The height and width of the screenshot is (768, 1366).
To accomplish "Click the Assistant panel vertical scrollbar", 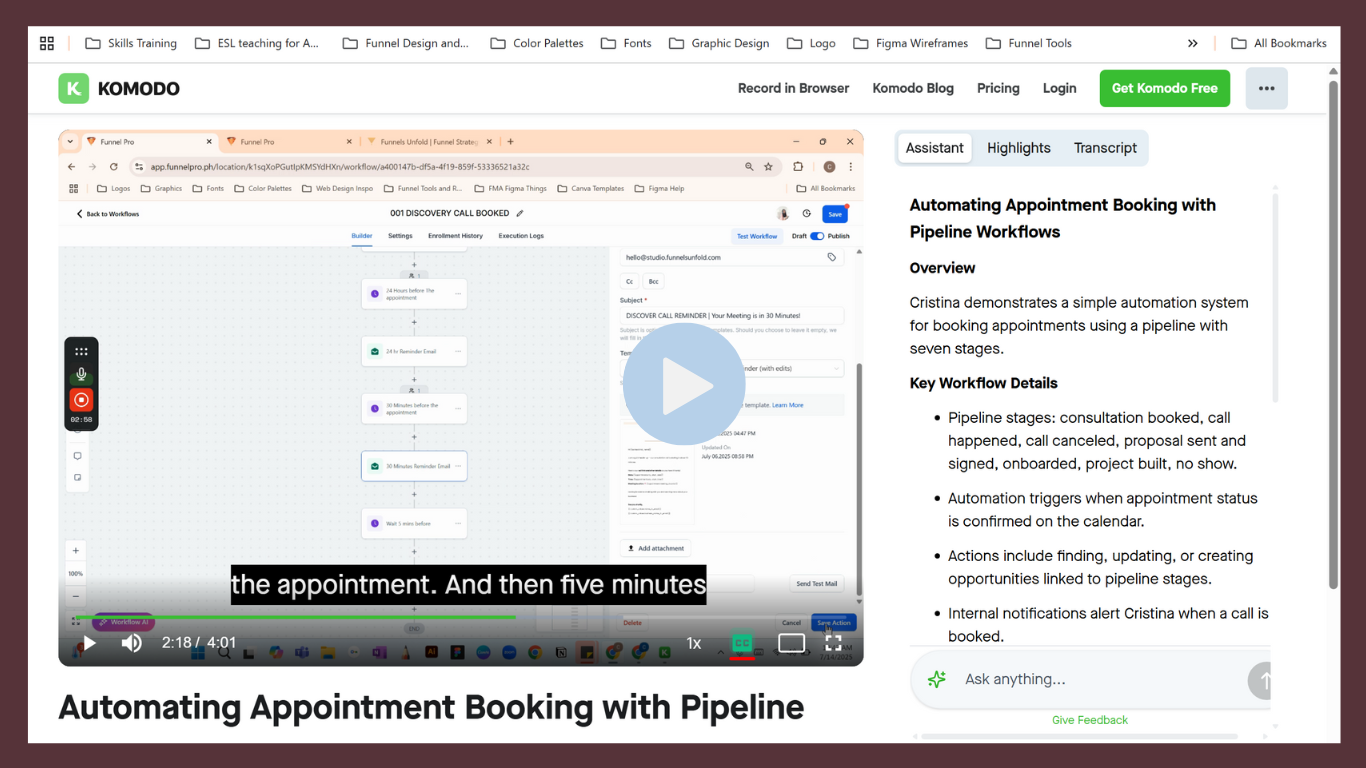I will [x=1275, y=298].
